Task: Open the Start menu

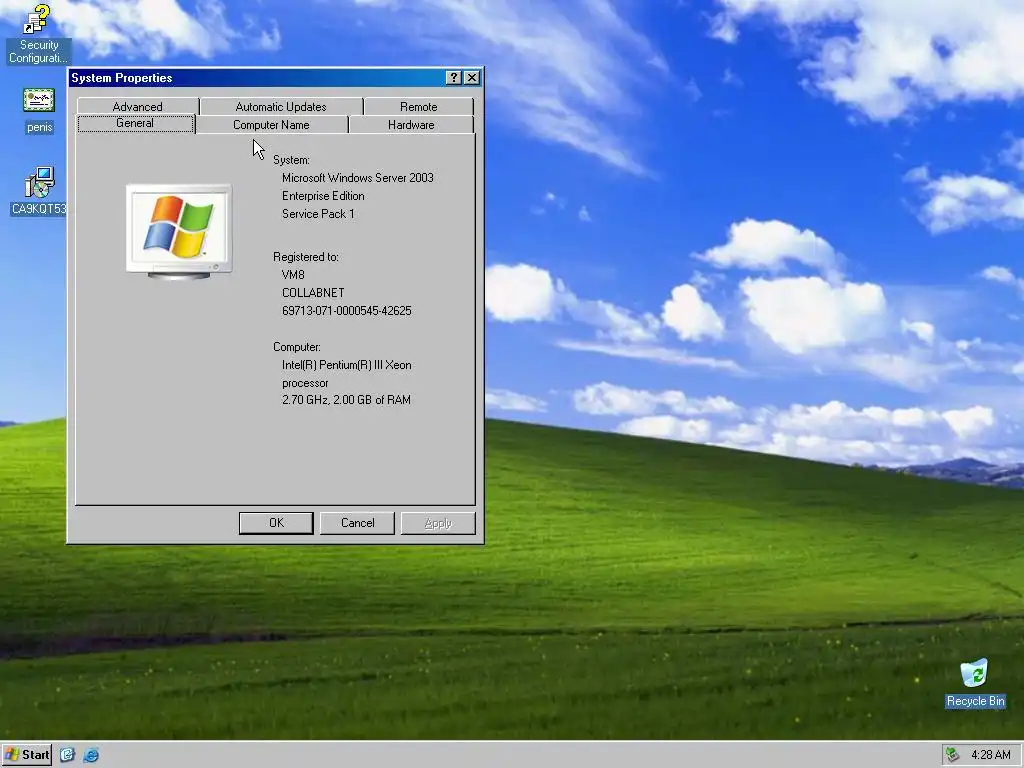Action: tap(27, 755)
